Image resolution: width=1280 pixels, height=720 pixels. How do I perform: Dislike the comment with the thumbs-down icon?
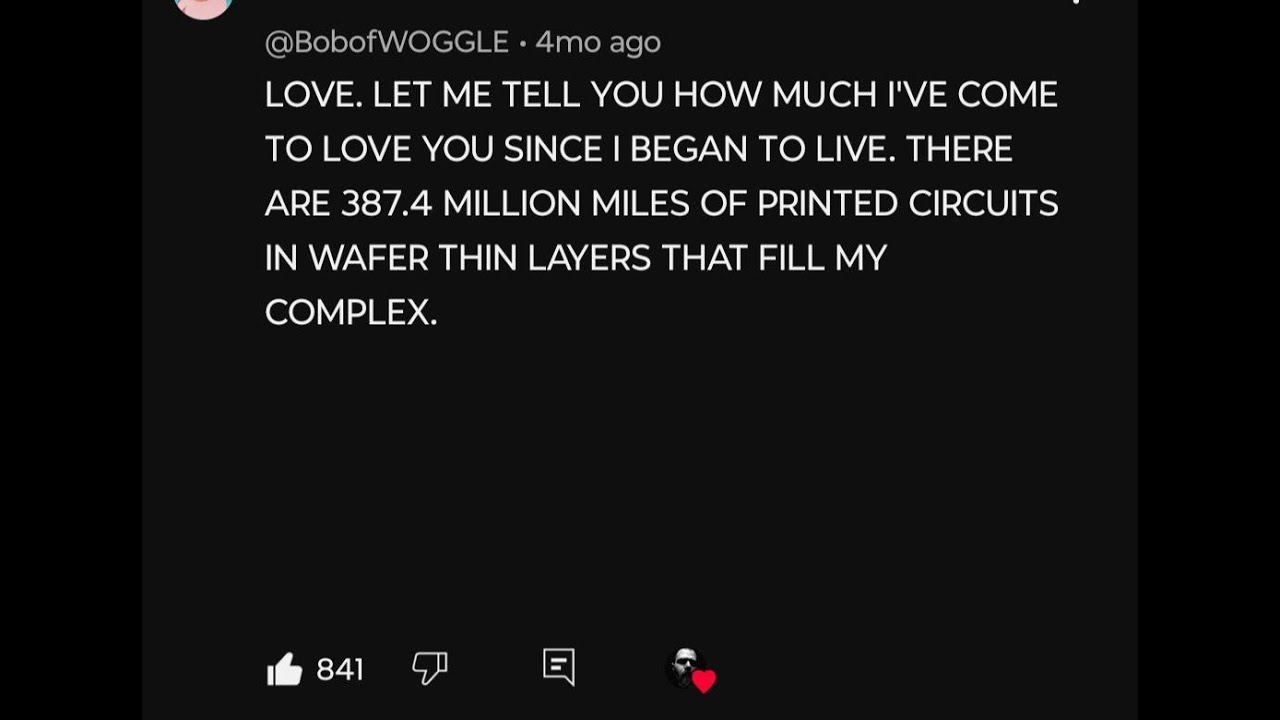click(429, 667)
